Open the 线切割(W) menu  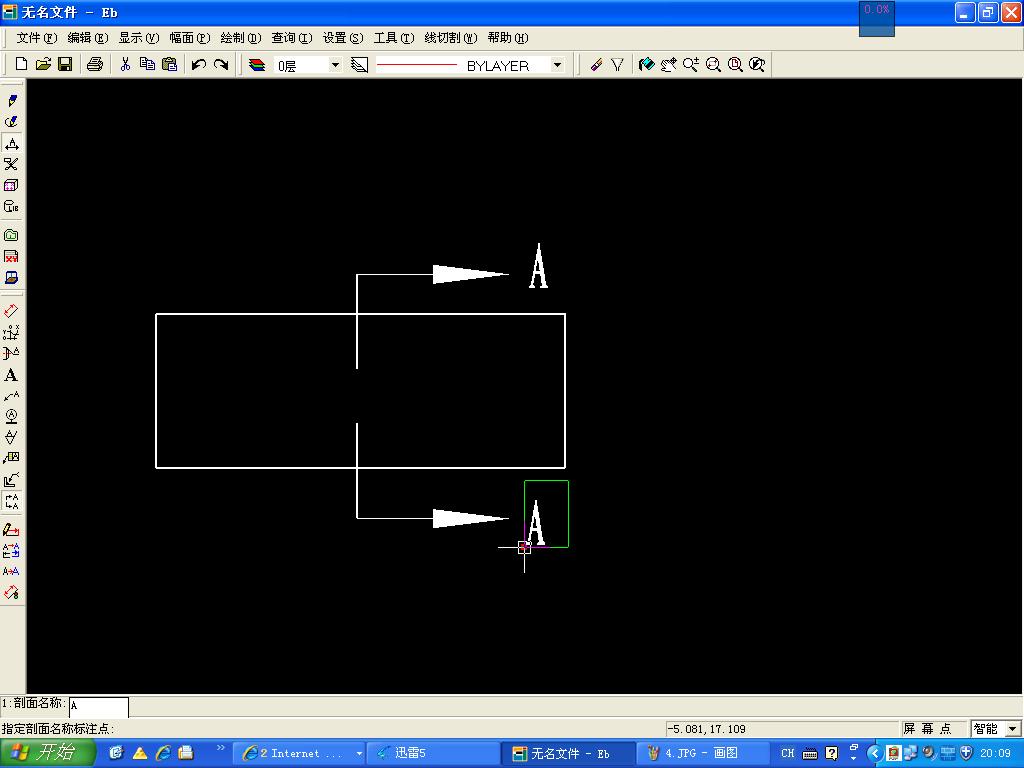[x=451, y=38]
